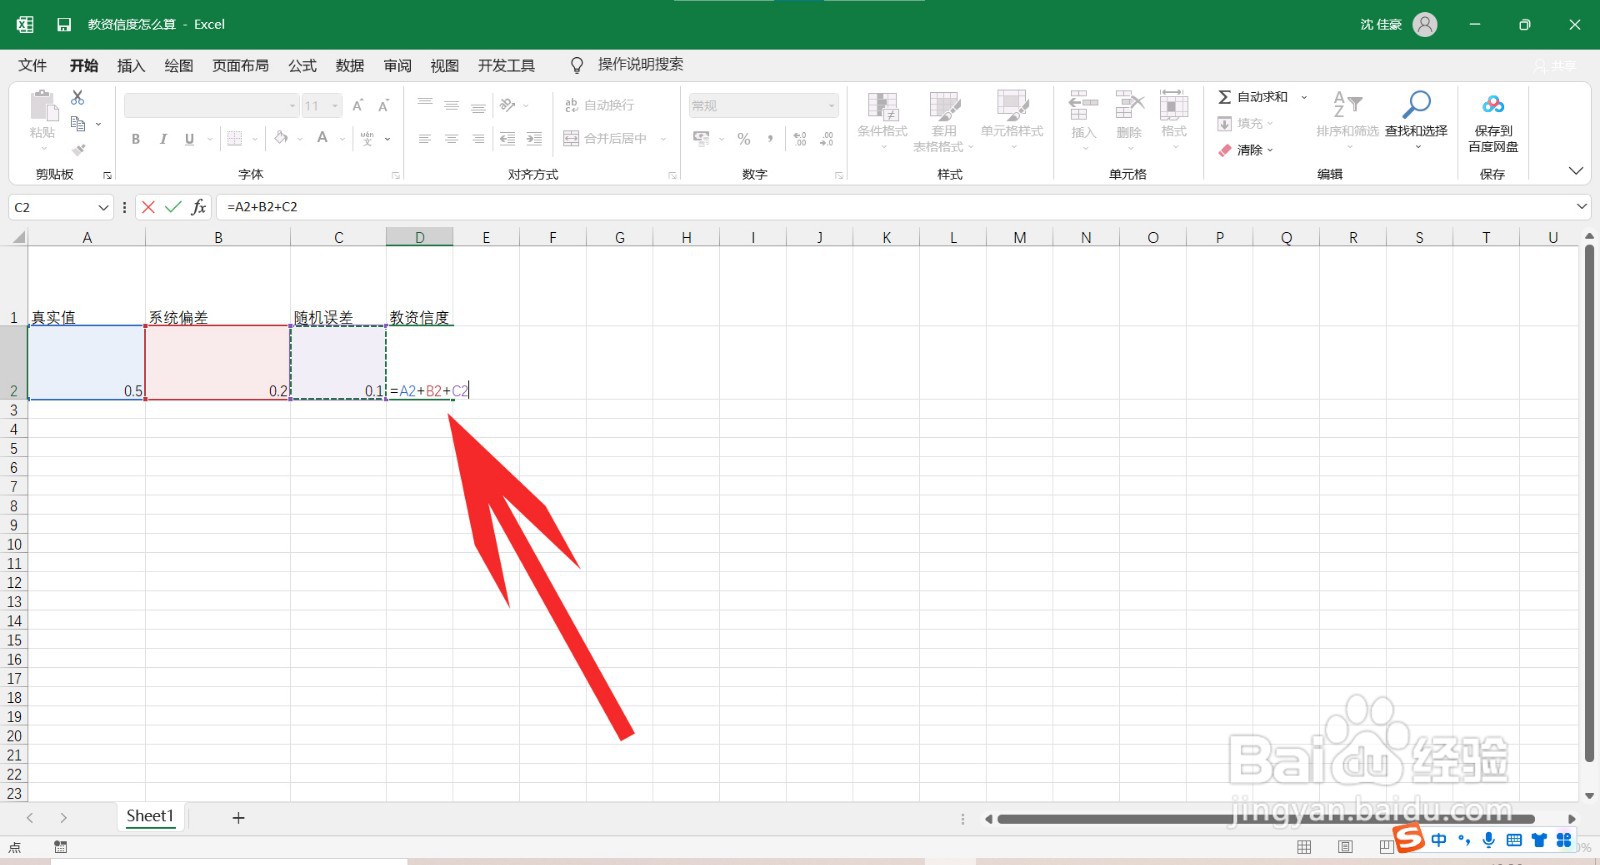Select the Sheet1 tab
The image size is (1600, 865).
click(x=150, y=816)
